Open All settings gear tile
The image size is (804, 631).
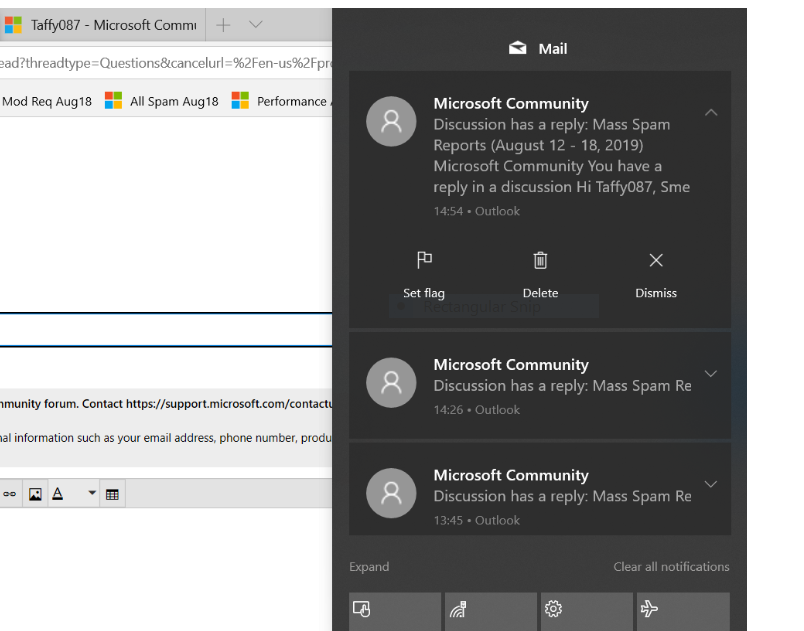click(587, 612)
